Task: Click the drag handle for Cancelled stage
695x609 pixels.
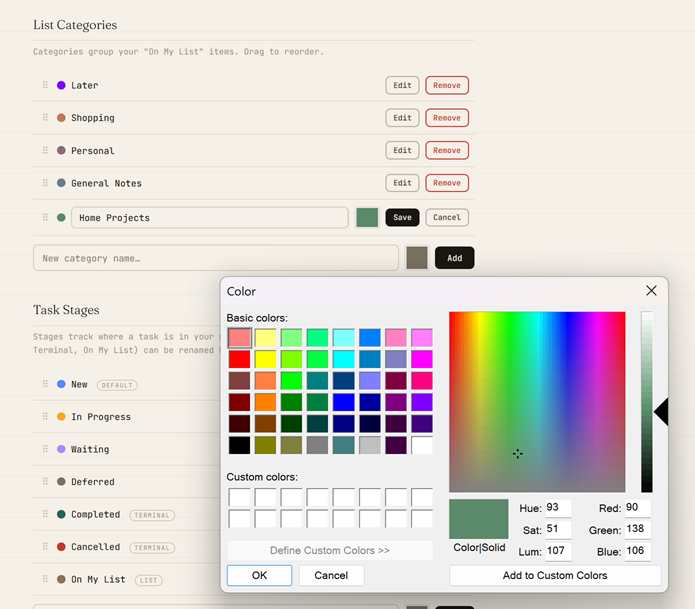Action: tap(45, 547)
